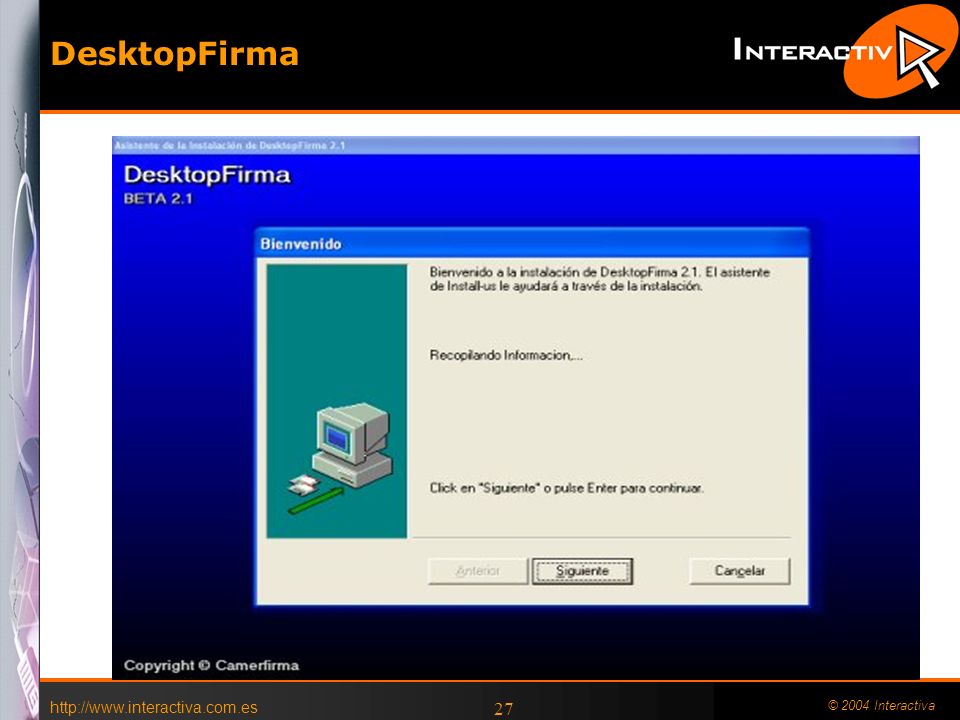This screenshot has height=720, width=960.
Task: Click the slide number 27
Action: point(503,709)
